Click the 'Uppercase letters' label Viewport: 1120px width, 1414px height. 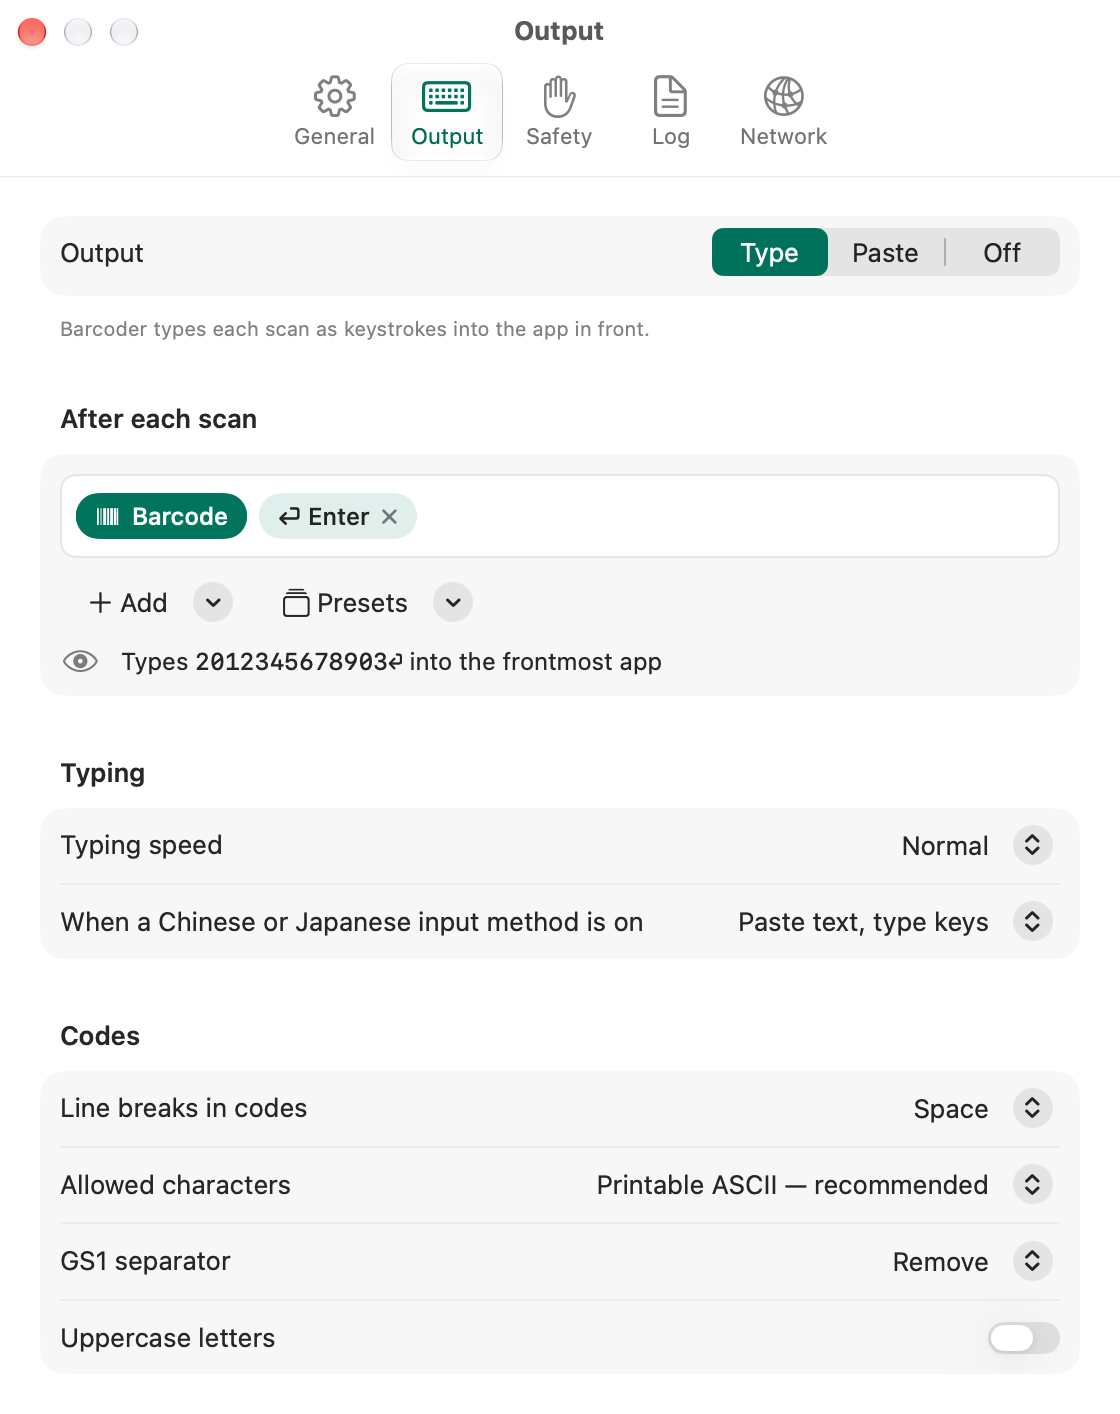[168, 1338]
